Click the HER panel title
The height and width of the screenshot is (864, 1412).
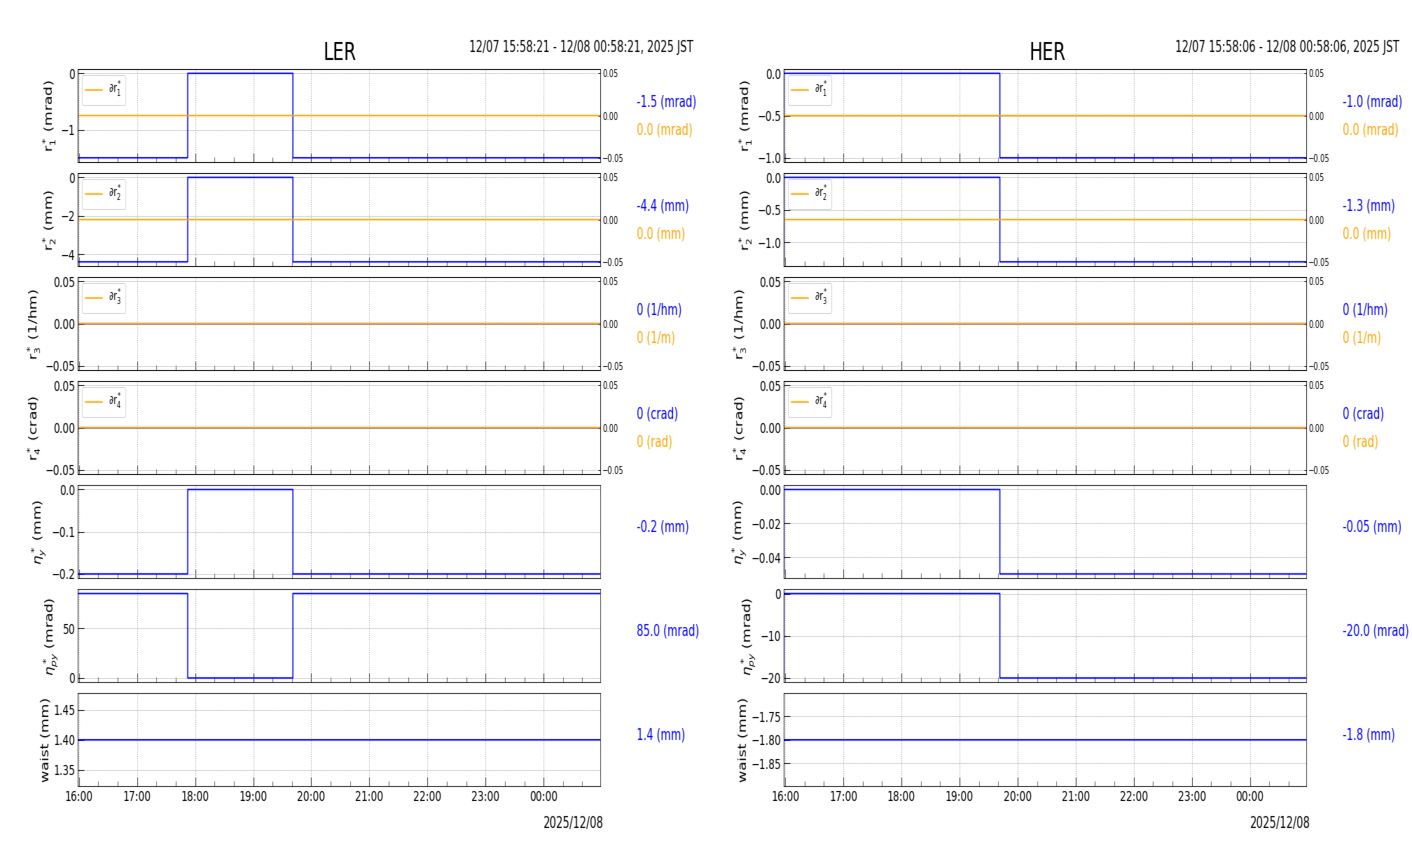pyautogui.click(x=1047, y=52)
